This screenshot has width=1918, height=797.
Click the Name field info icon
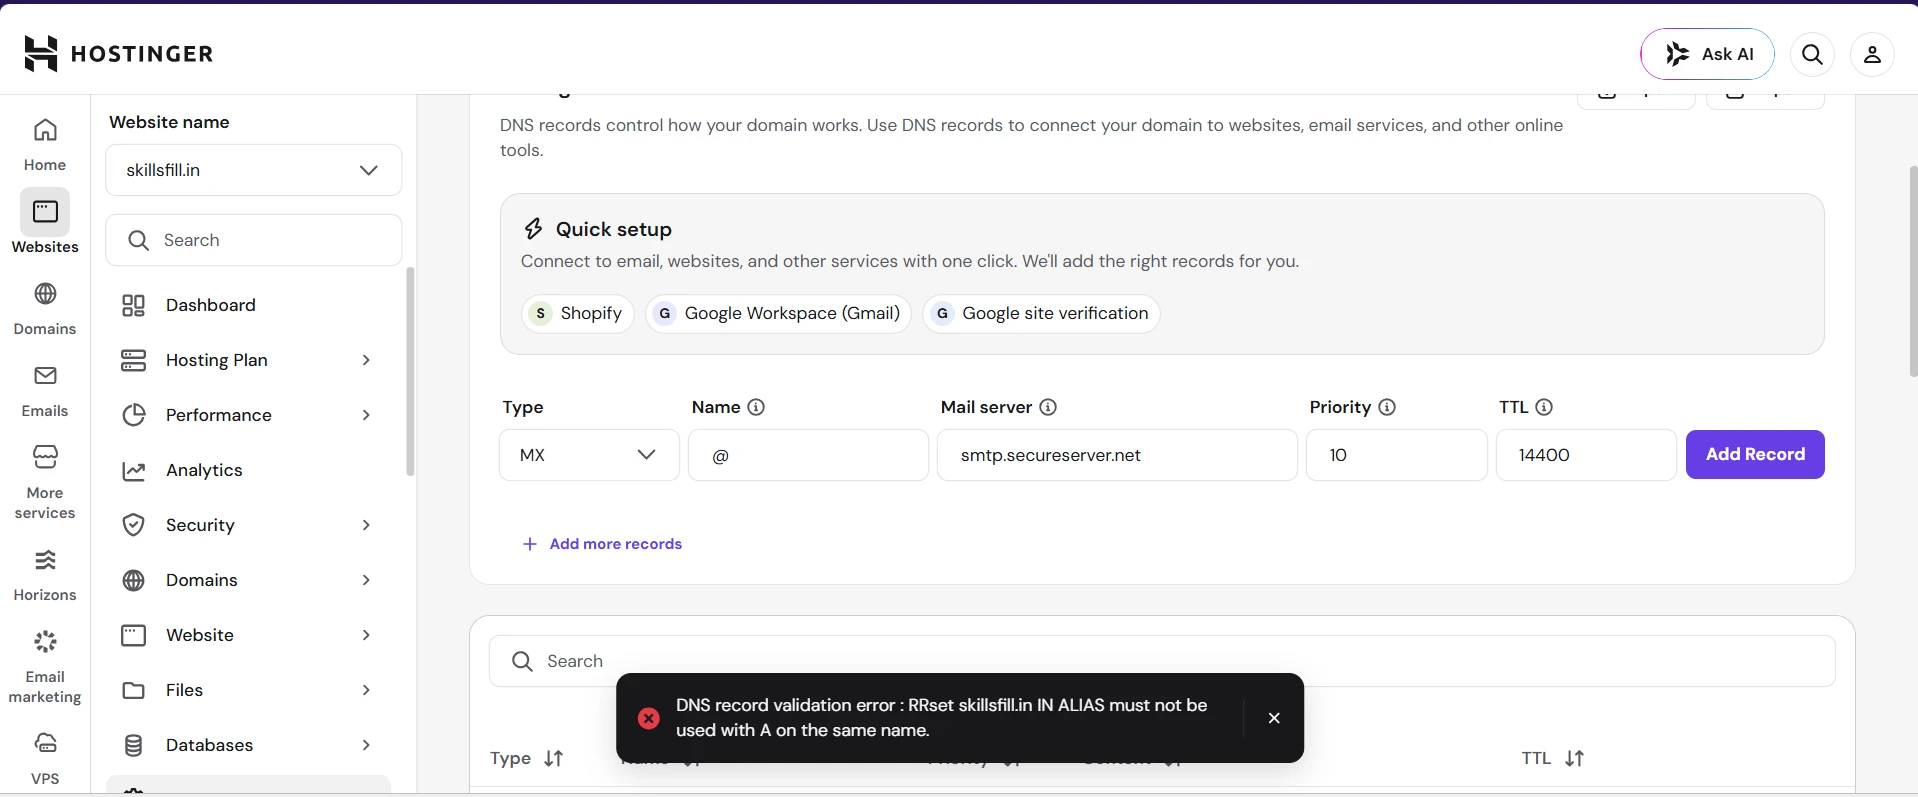756,407
